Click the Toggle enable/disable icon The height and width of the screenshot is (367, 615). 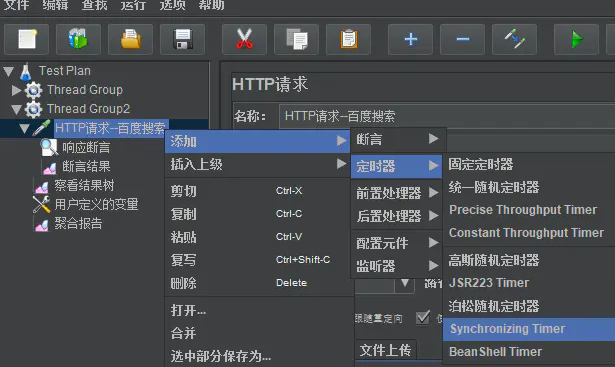(x=514, y=39)
